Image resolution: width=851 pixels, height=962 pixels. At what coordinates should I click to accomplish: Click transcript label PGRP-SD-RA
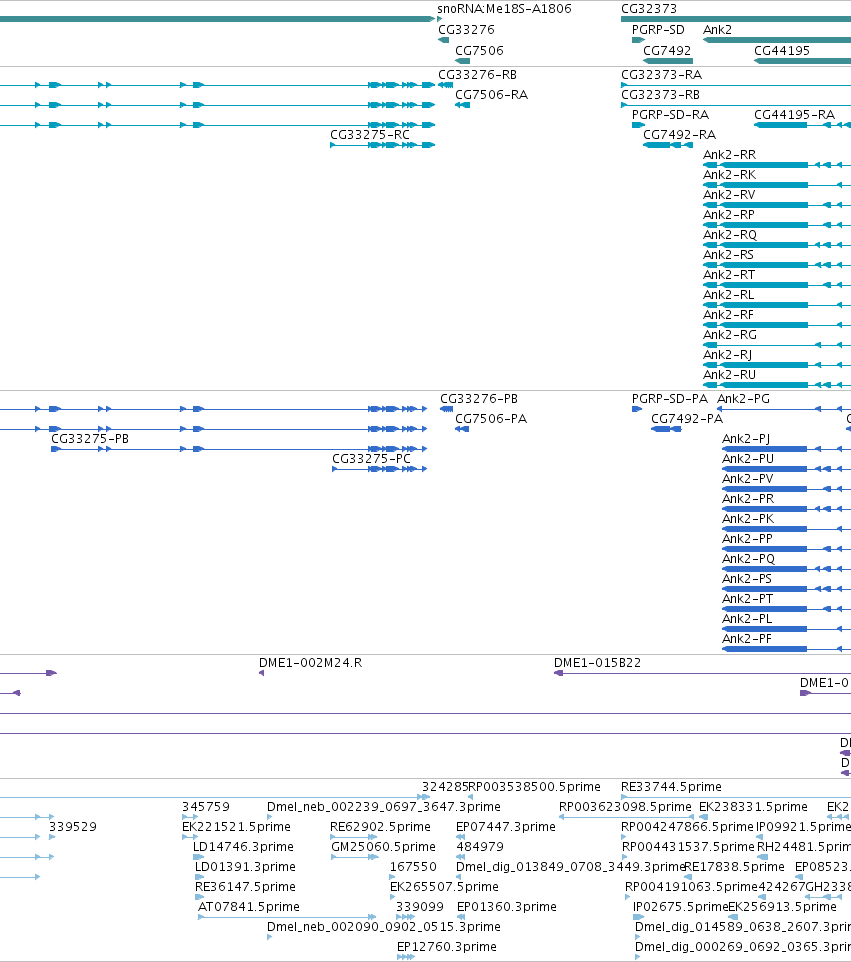tap(671, 115)
